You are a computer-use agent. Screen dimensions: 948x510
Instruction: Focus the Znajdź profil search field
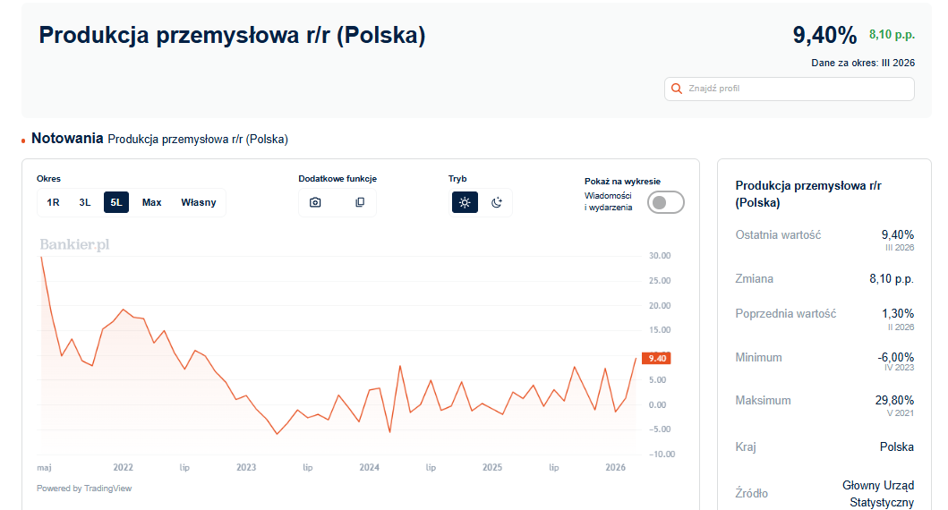(x=789, y=89)
